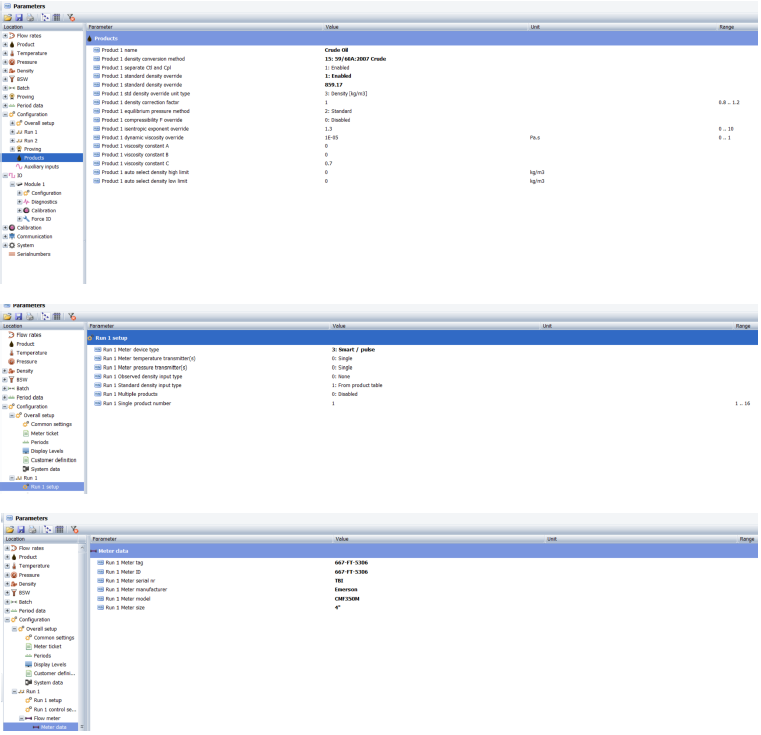Click wrench icon beside Force IO

[x=27, y=219]
